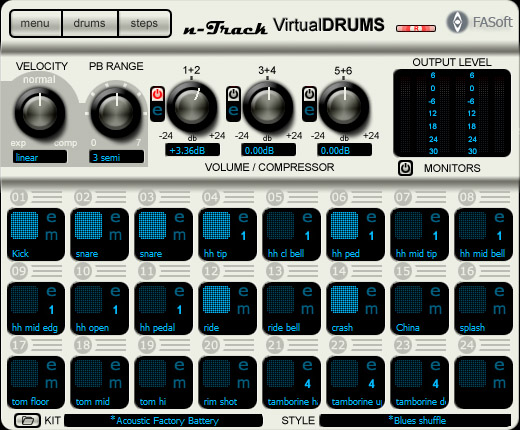Switch to the steps tab
The image size is (520, 430).
pyautogui.click(x=144, y=23)
